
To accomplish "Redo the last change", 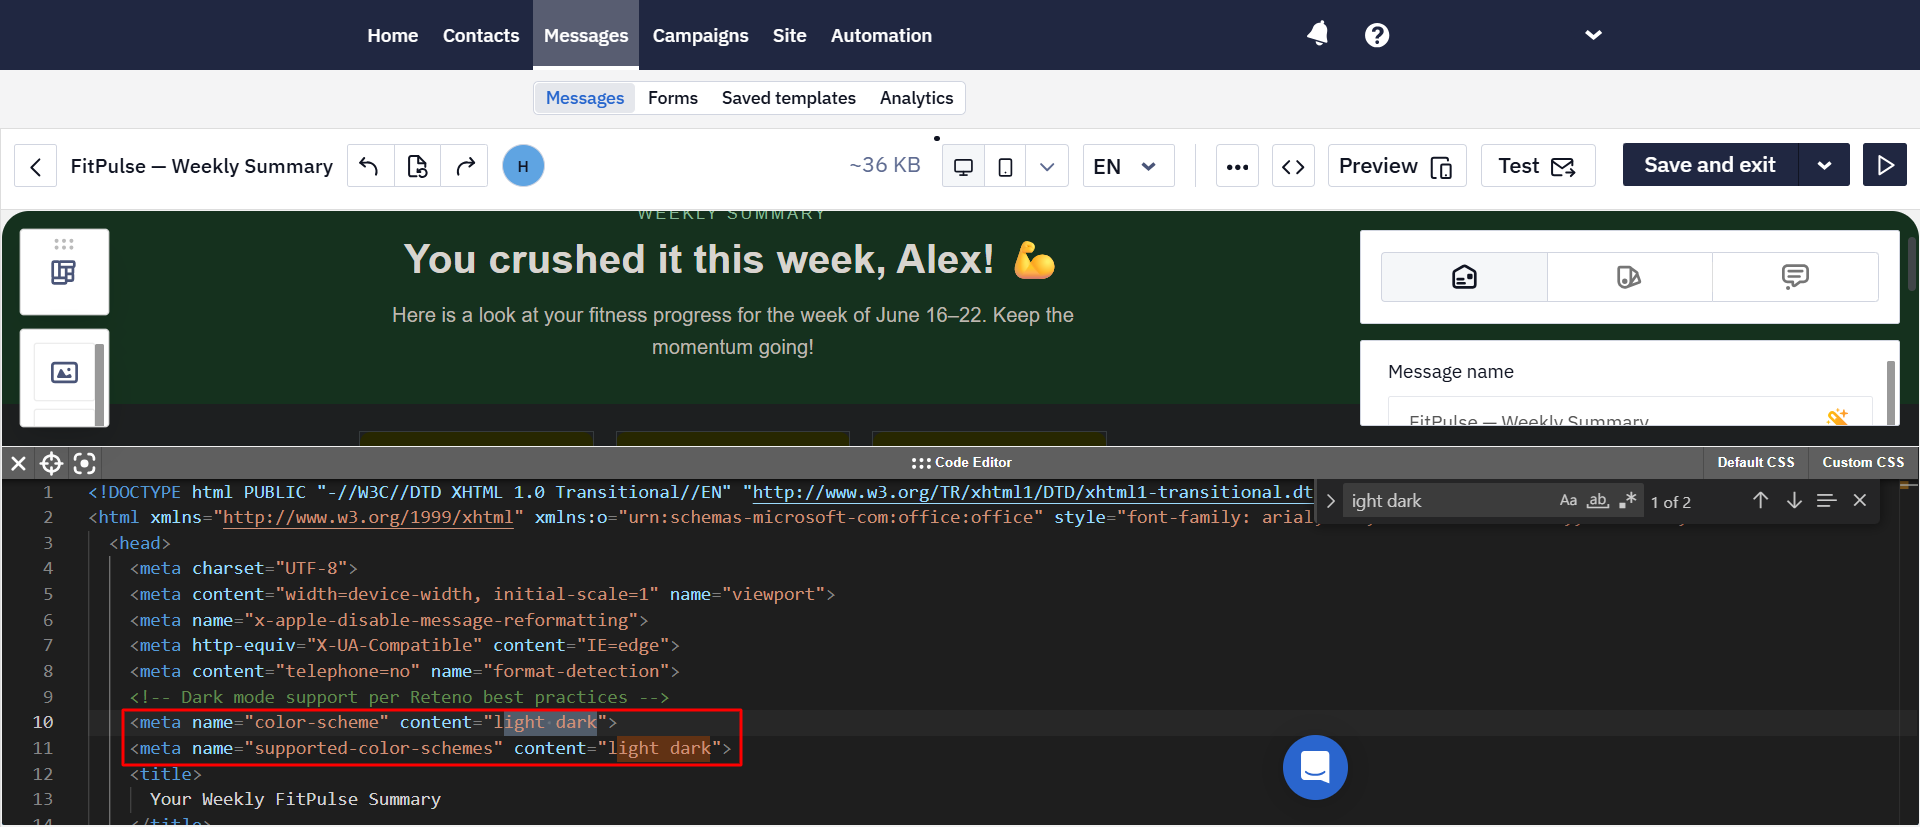I will pyautogui.click(x=465, y=166).
